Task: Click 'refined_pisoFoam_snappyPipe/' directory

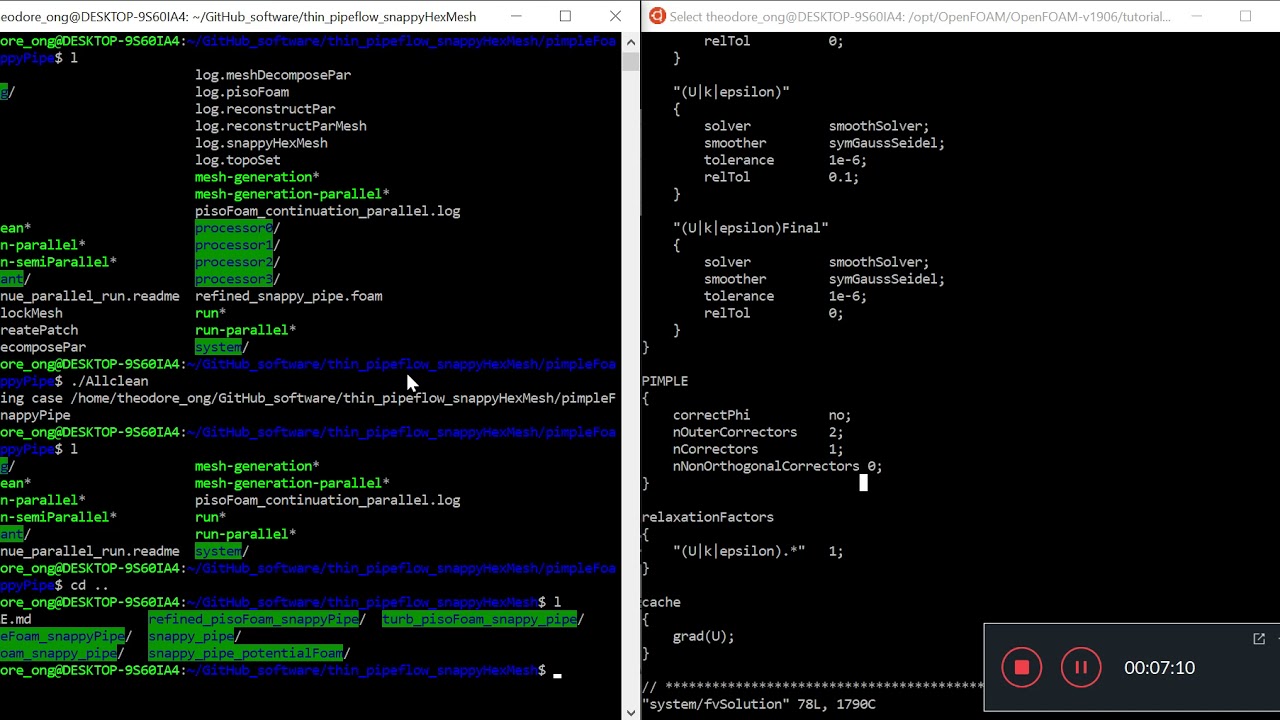Action: (257, 619)
